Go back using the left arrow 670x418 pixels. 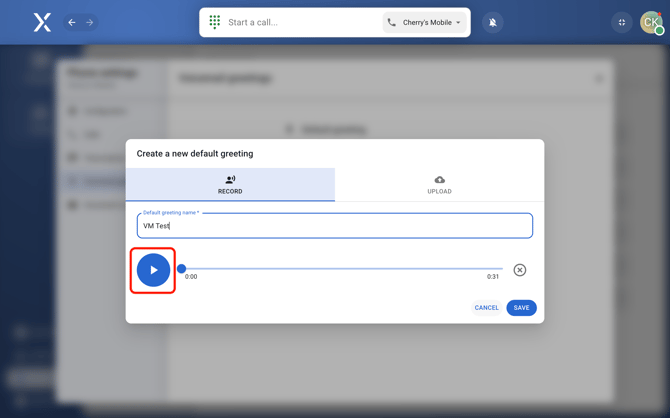pyautogui.click(x=72, y=22)
